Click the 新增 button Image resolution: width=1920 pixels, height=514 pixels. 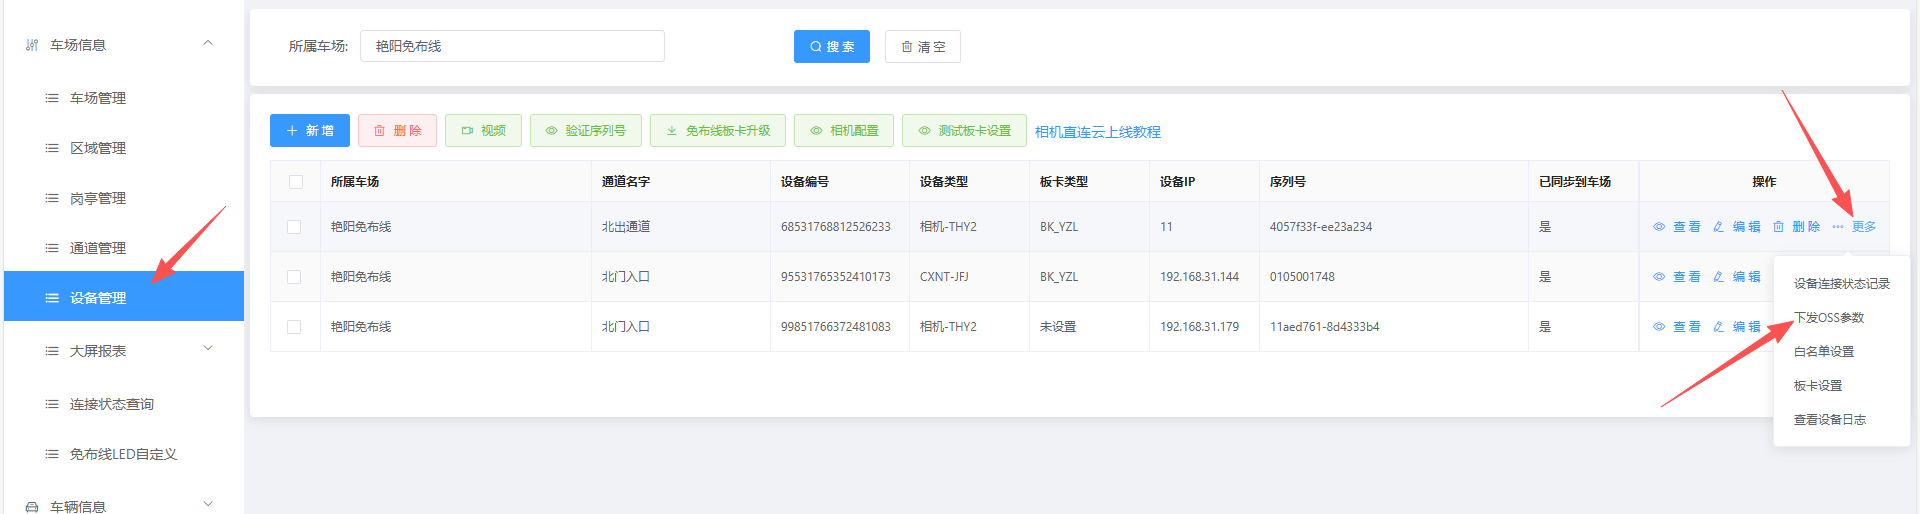(x=310, y=130)
